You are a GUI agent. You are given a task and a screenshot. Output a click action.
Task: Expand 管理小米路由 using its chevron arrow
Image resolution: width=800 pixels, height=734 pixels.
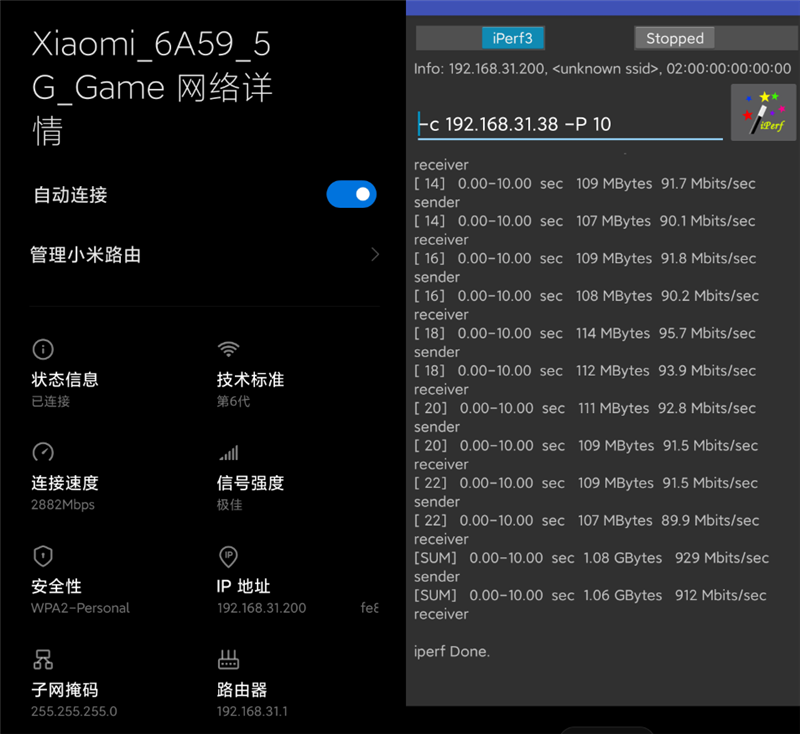pyautogui.click(x=375, y=255)
